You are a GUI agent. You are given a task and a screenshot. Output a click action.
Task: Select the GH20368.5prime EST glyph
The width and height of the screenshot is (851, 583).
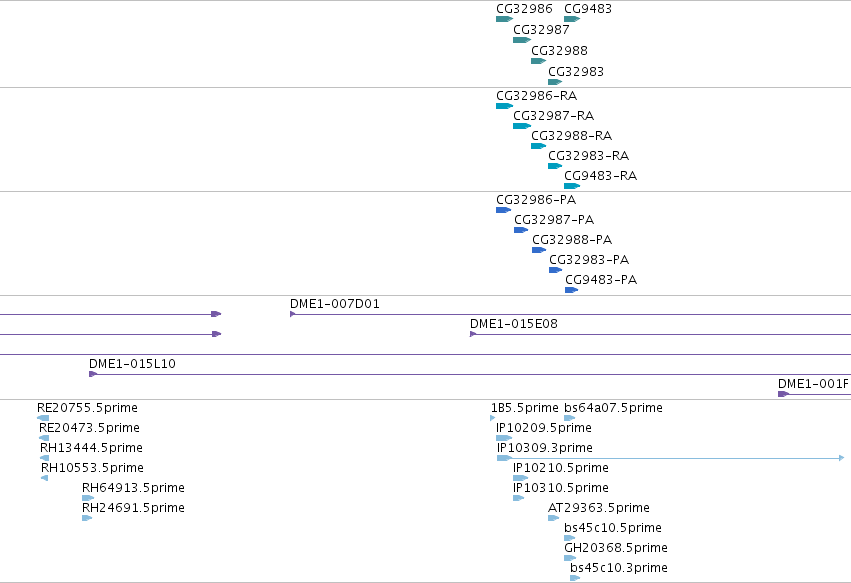[x=570, y=558]
